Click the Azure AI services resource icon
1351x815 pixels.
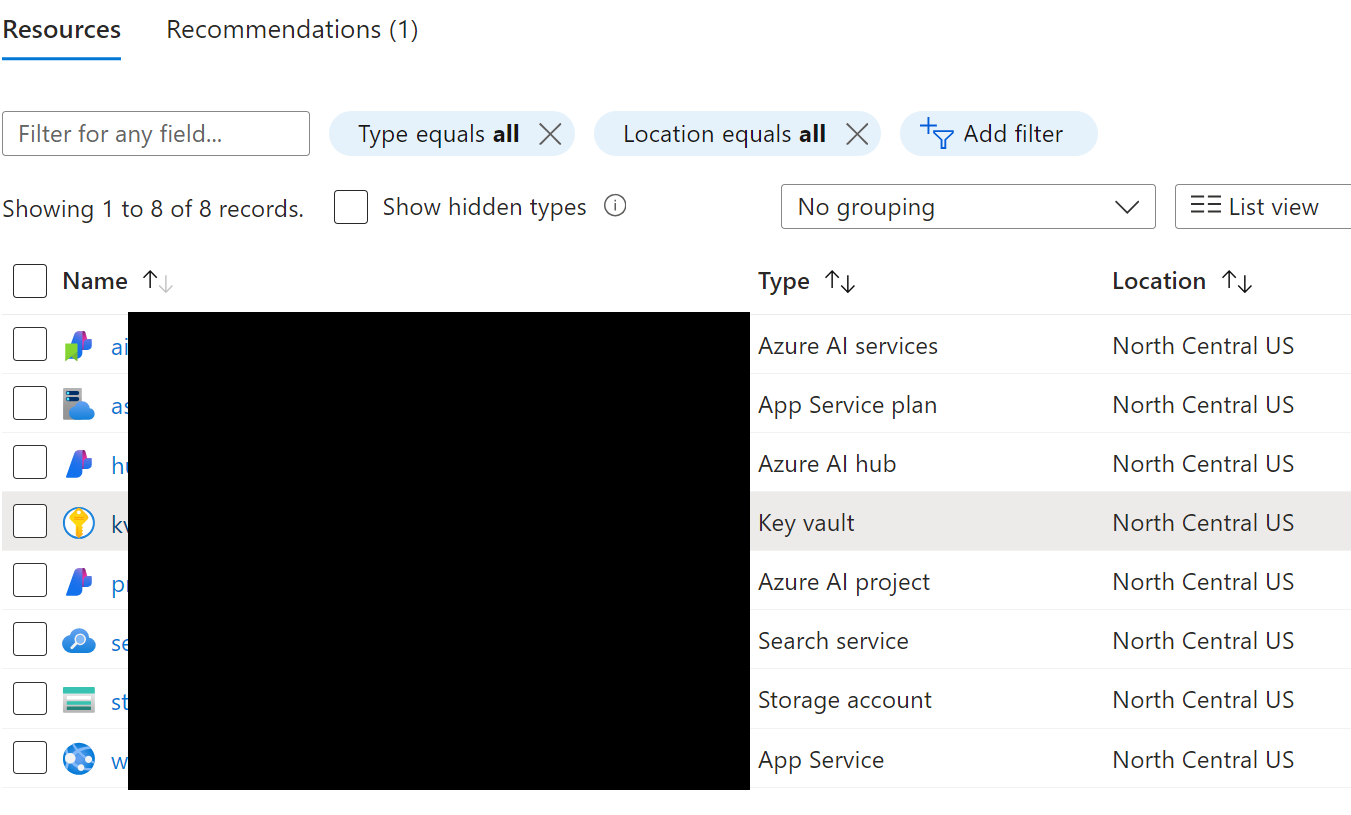coord(80,346)
